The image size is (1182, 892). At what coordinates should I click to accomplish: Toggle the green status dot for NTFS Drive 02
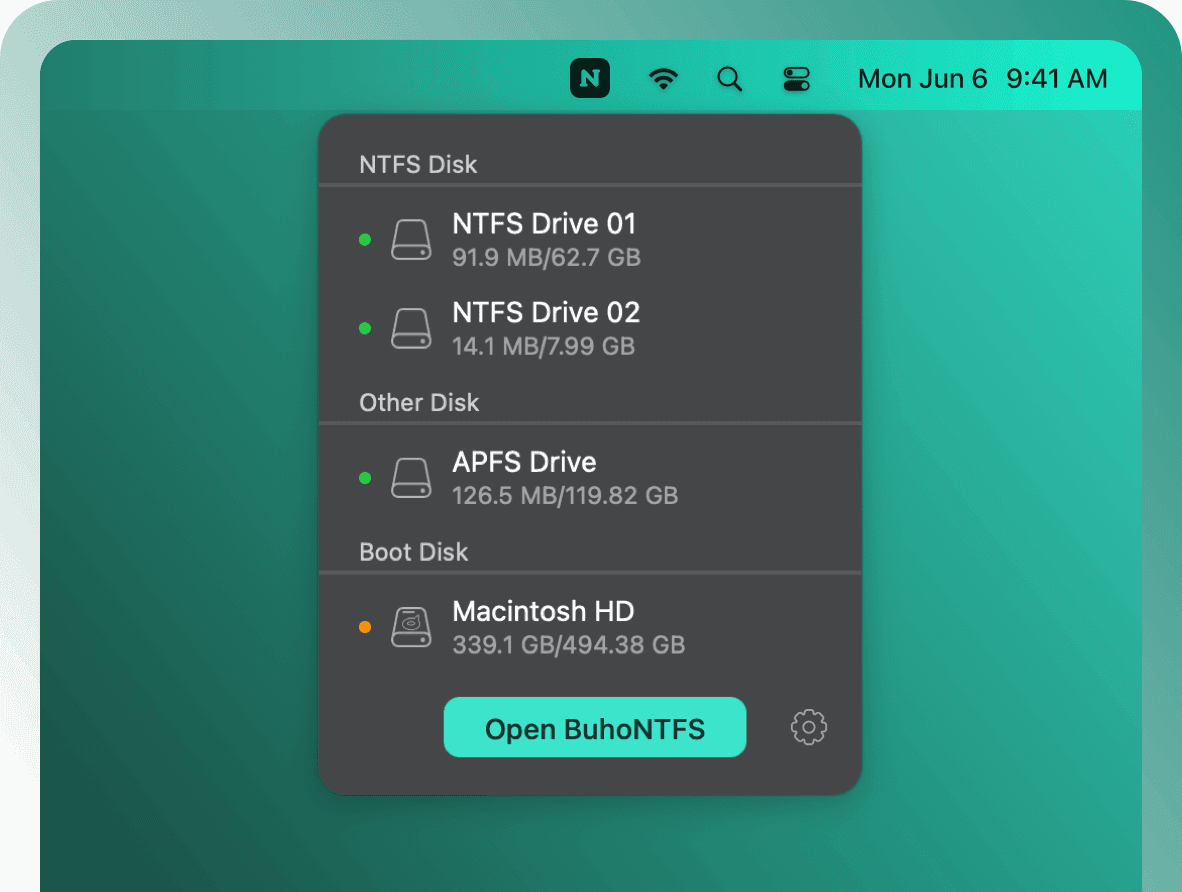point(365,327)
